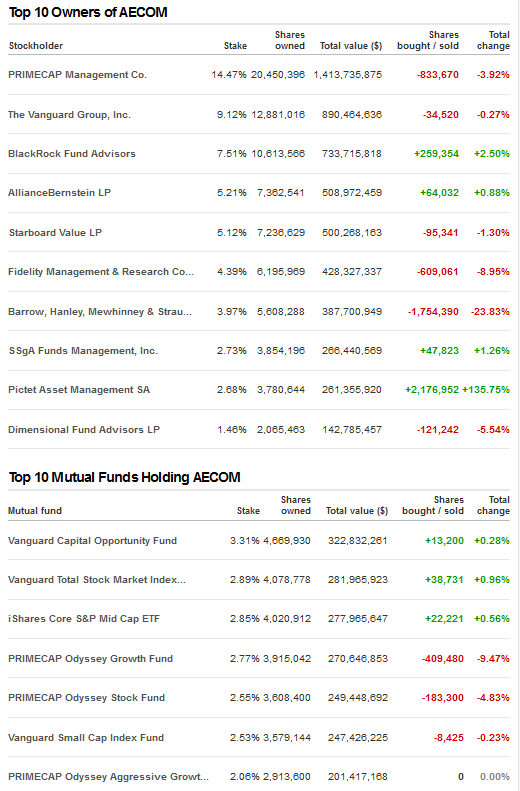This screenshot has width=520, height=791.
Task: Click iShares Core S&P Mid Cap ETF
Action: coord(84,619)
